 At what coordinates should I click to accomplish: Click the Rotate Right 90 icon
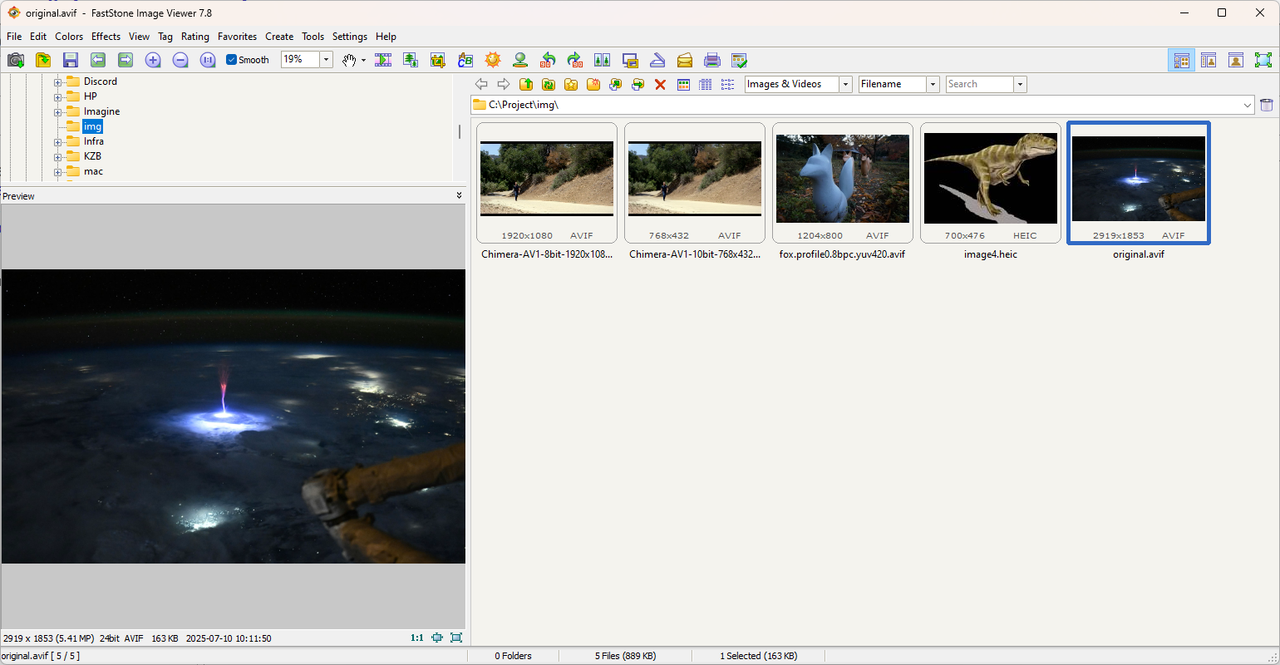click(575, 60)
